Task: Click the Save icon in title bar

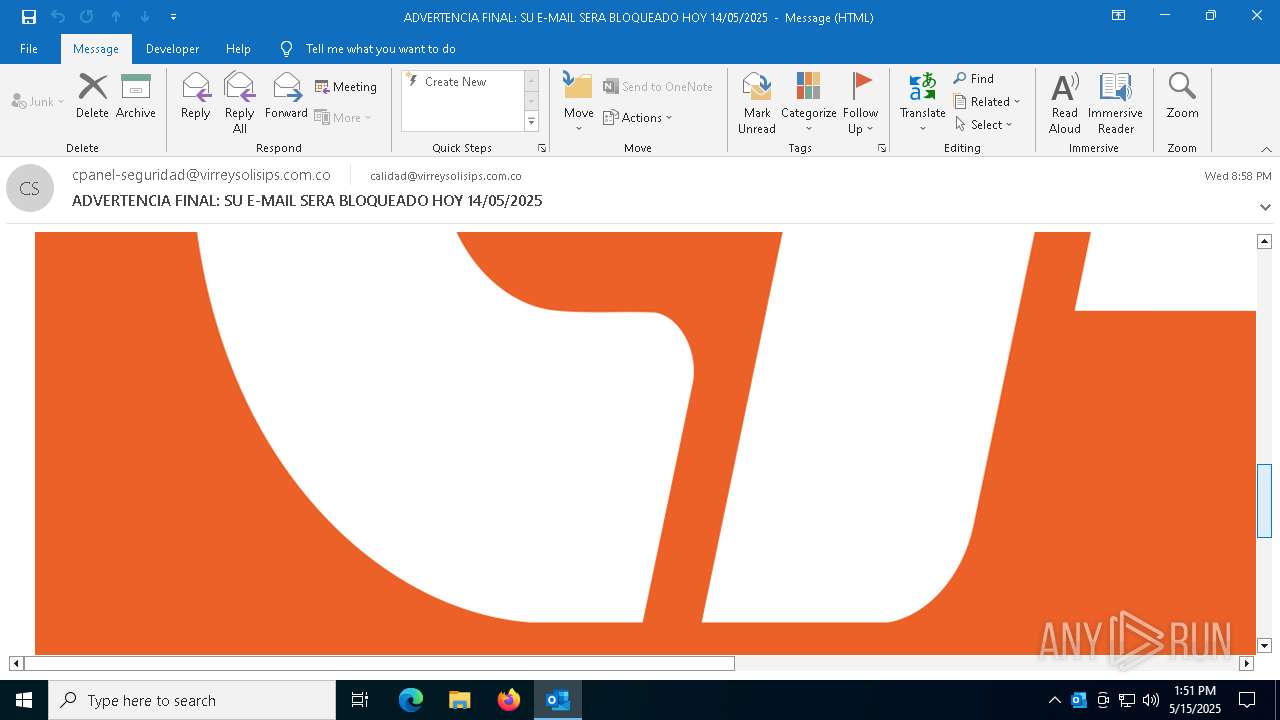Action: point(29,17)
